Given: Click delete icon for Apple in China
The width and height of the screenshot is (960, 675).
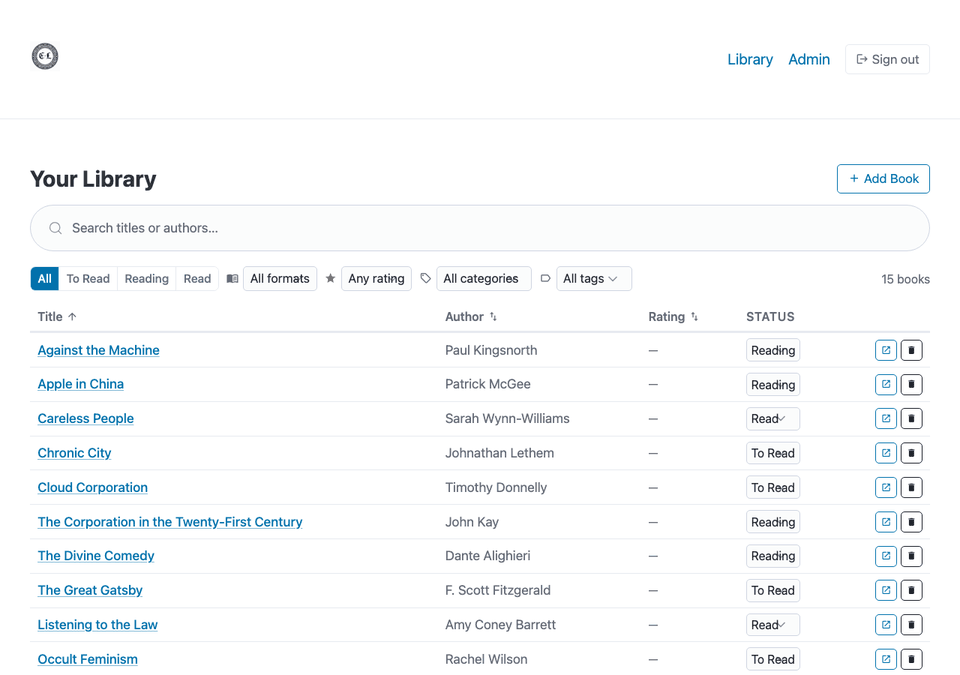Looking at the screenshot, I should 911,384.
